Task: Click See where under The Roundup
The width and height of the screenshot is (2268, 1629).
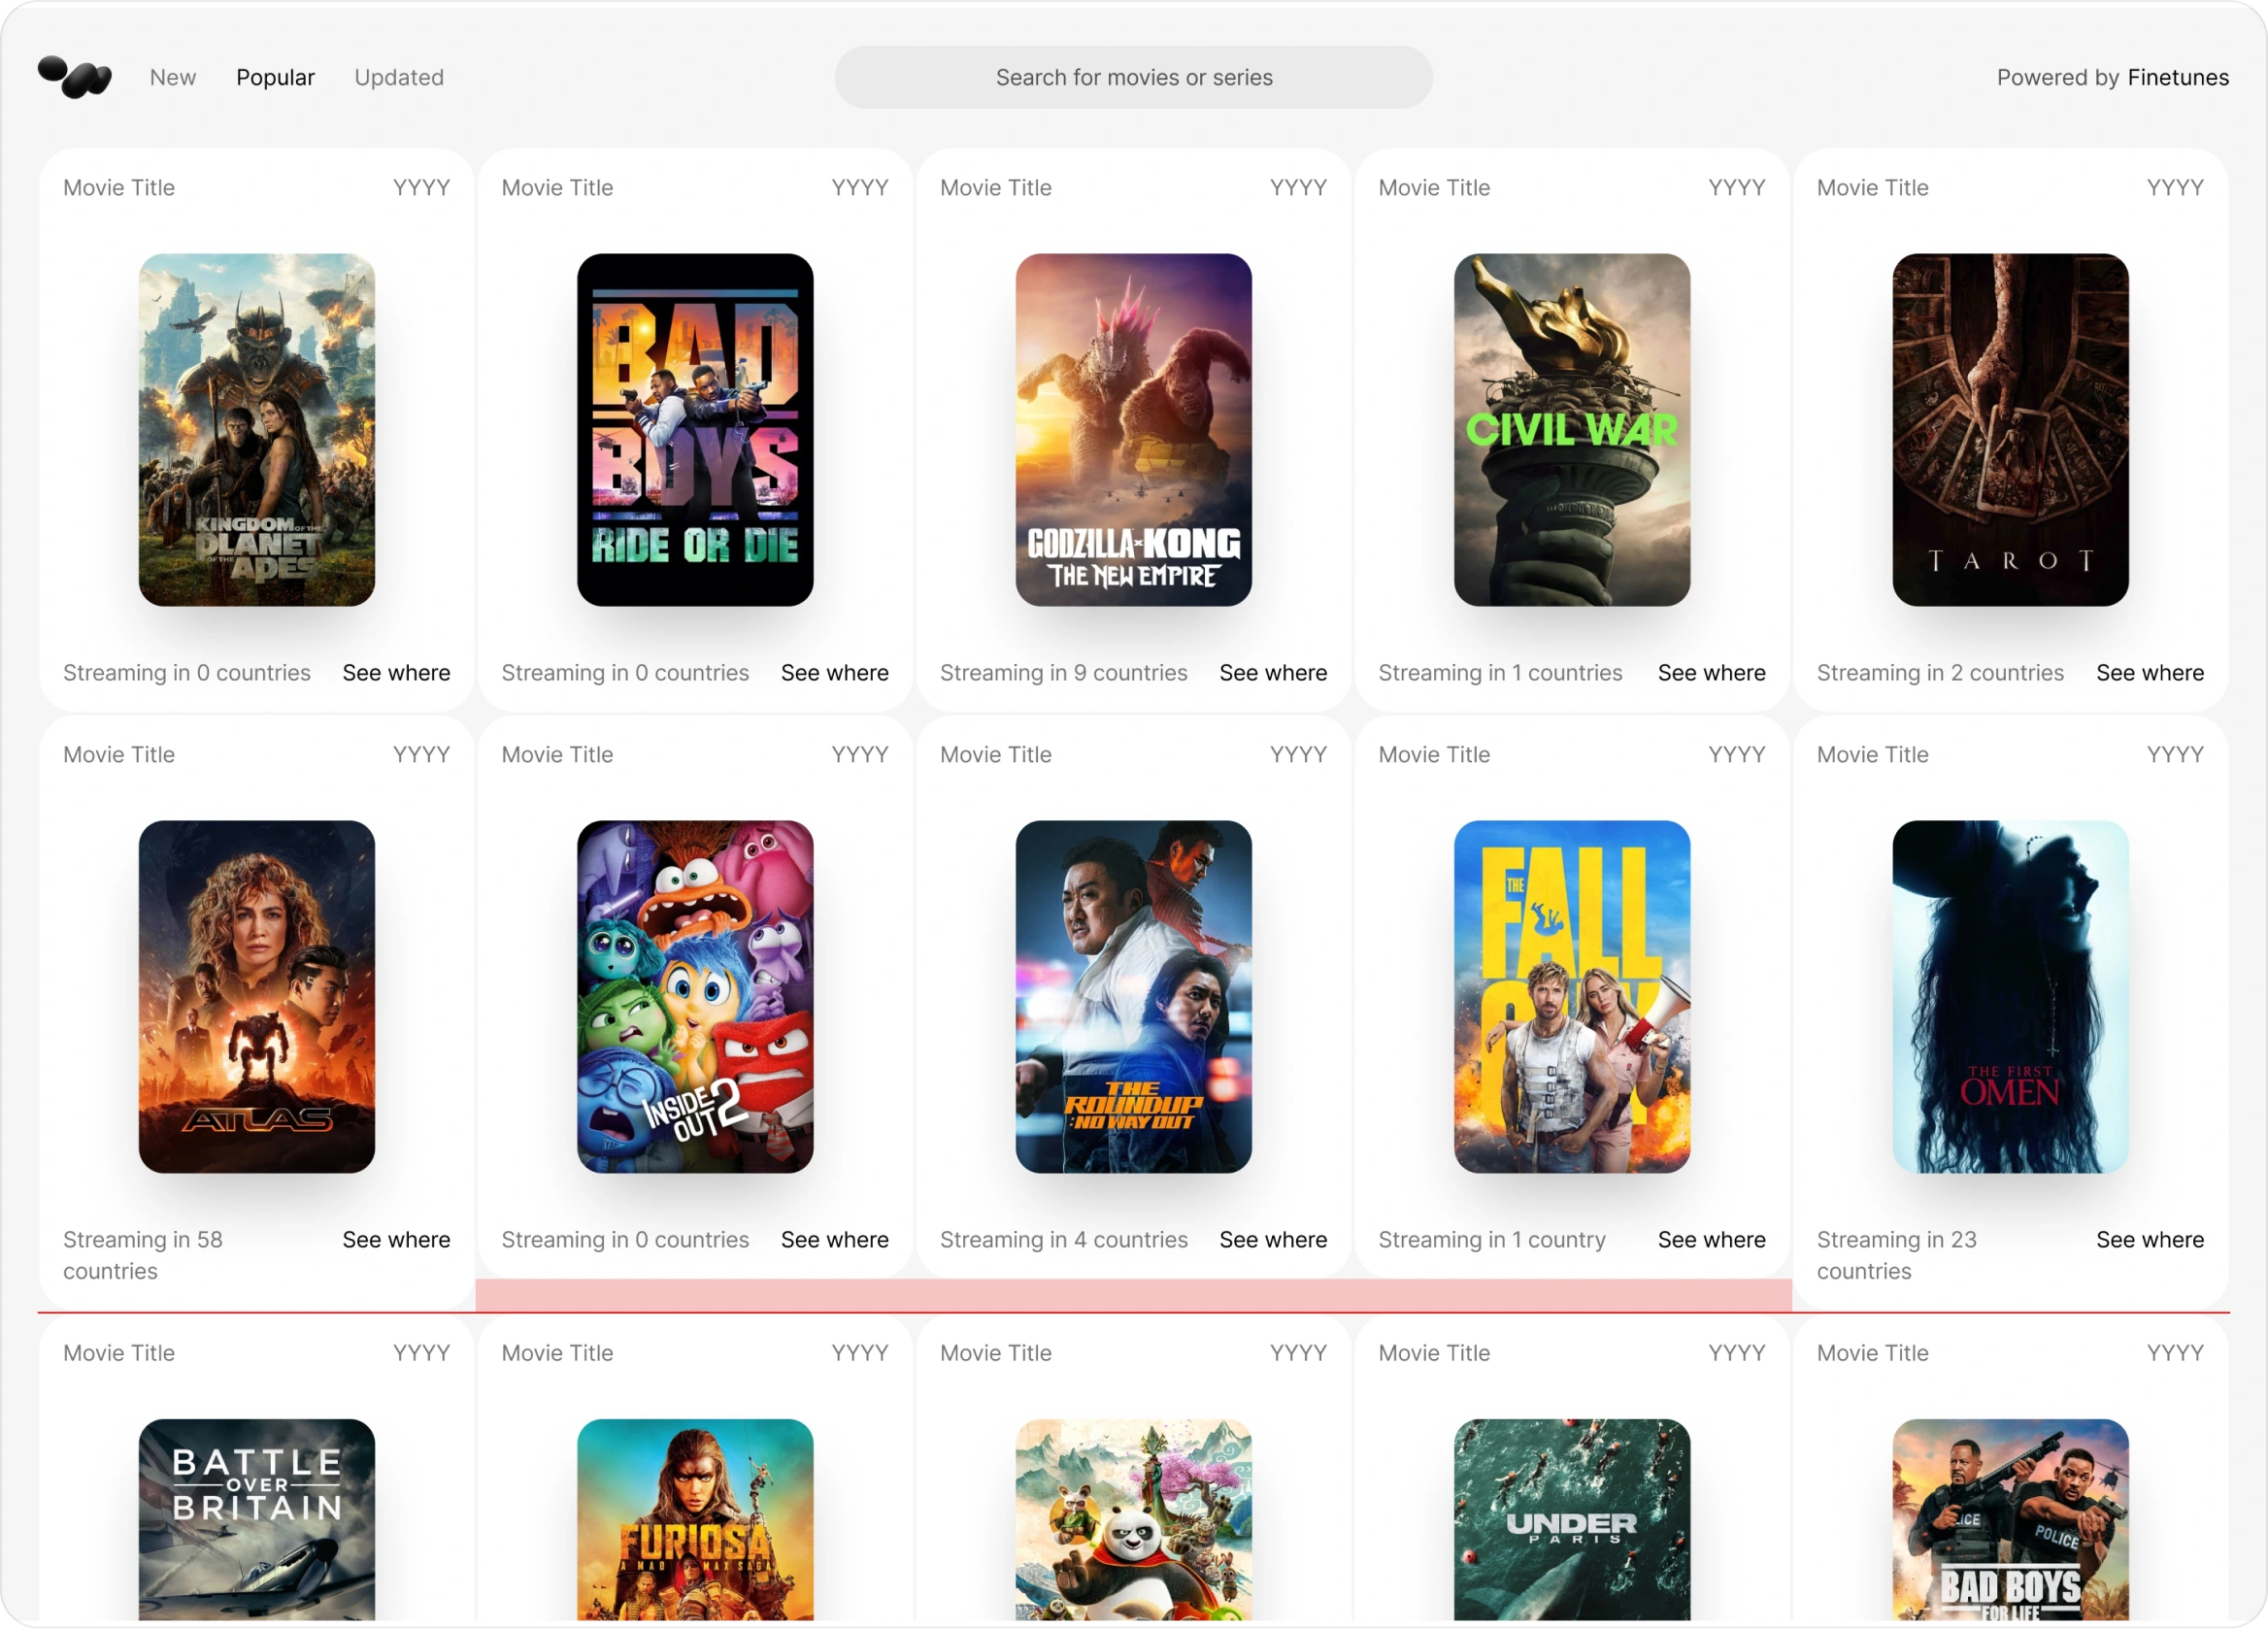Action: click(1272, 1240)
